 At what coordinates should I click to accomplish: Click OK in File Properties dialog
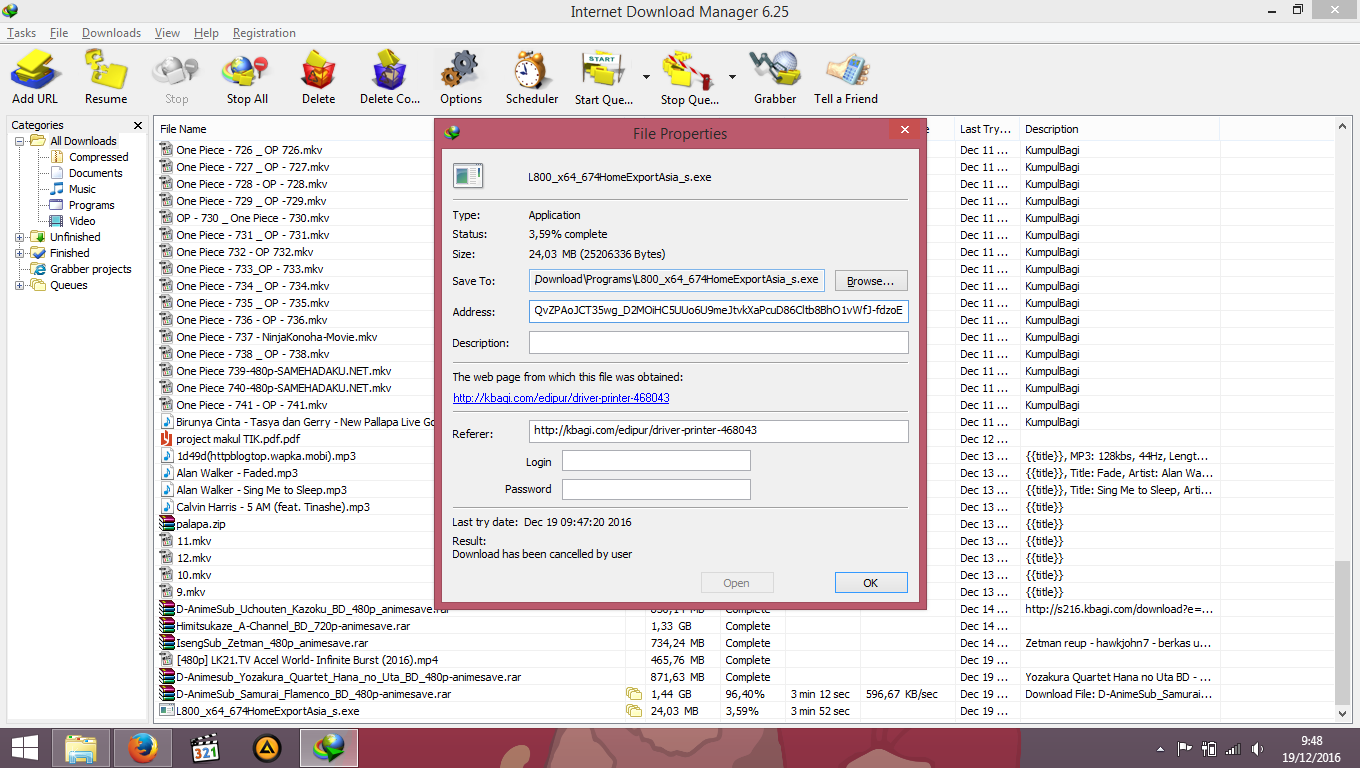(871, 583)
